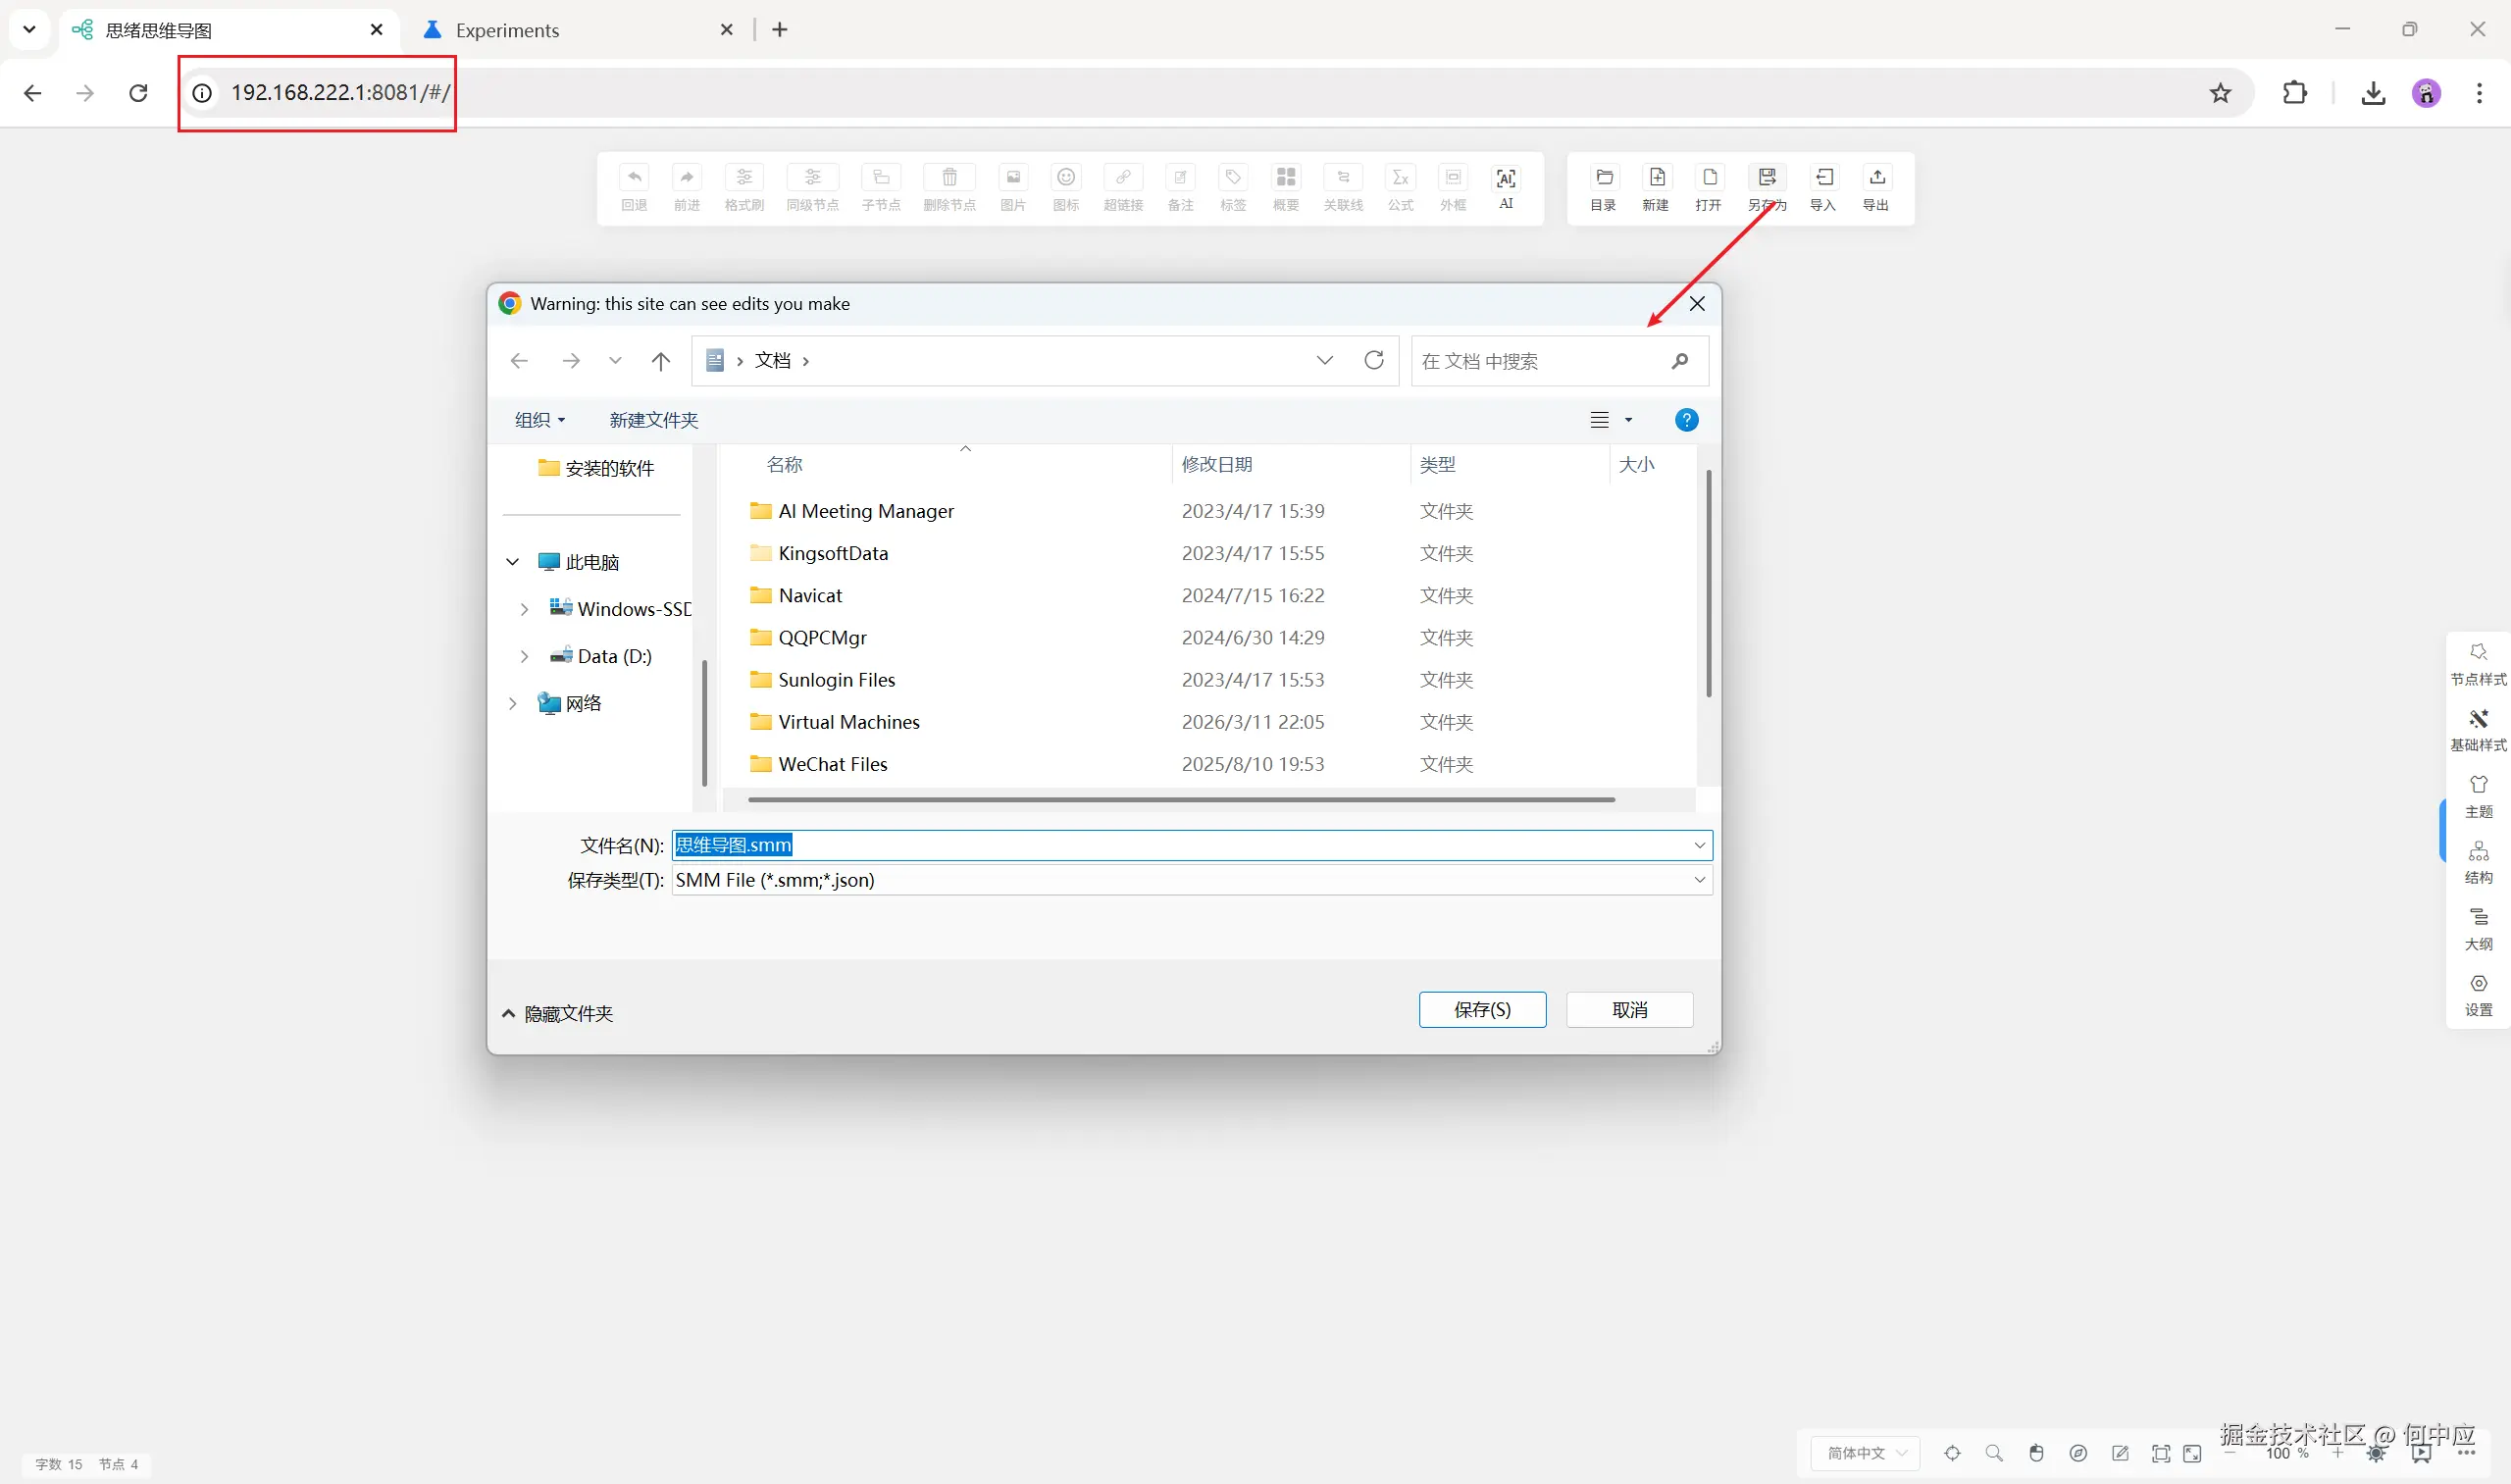Click the file list horizontal scrollbar
Viewport: 2511px width, 1484px height.
click(1180, 800)
